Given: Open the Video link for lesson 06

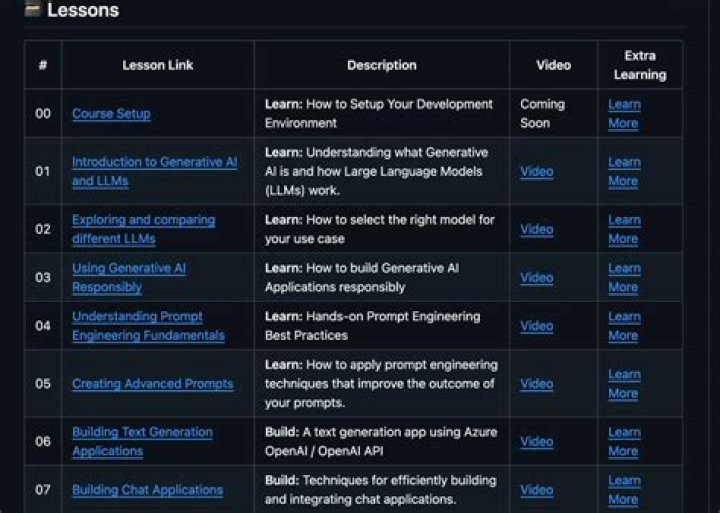Looking at the screenshot, I should tap(536, 441).
